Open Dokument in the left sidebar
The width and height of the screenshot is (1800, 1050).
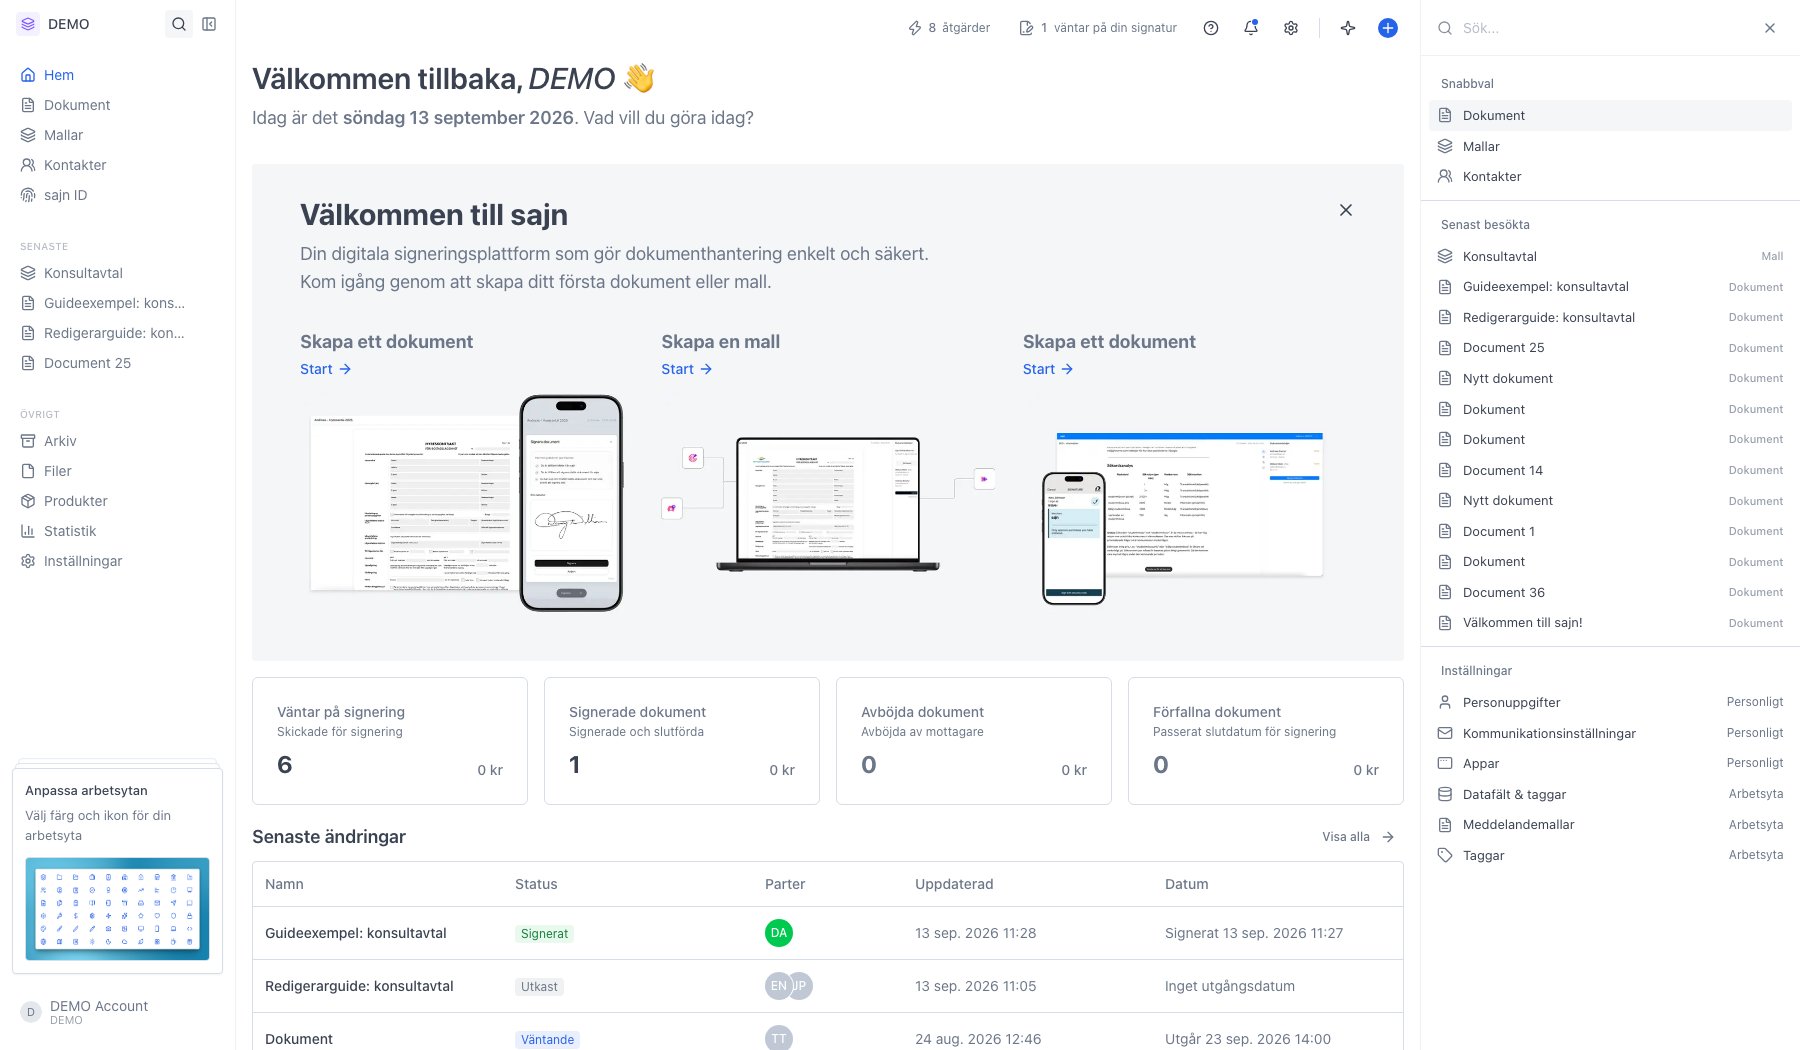click(x=118, y=105)
